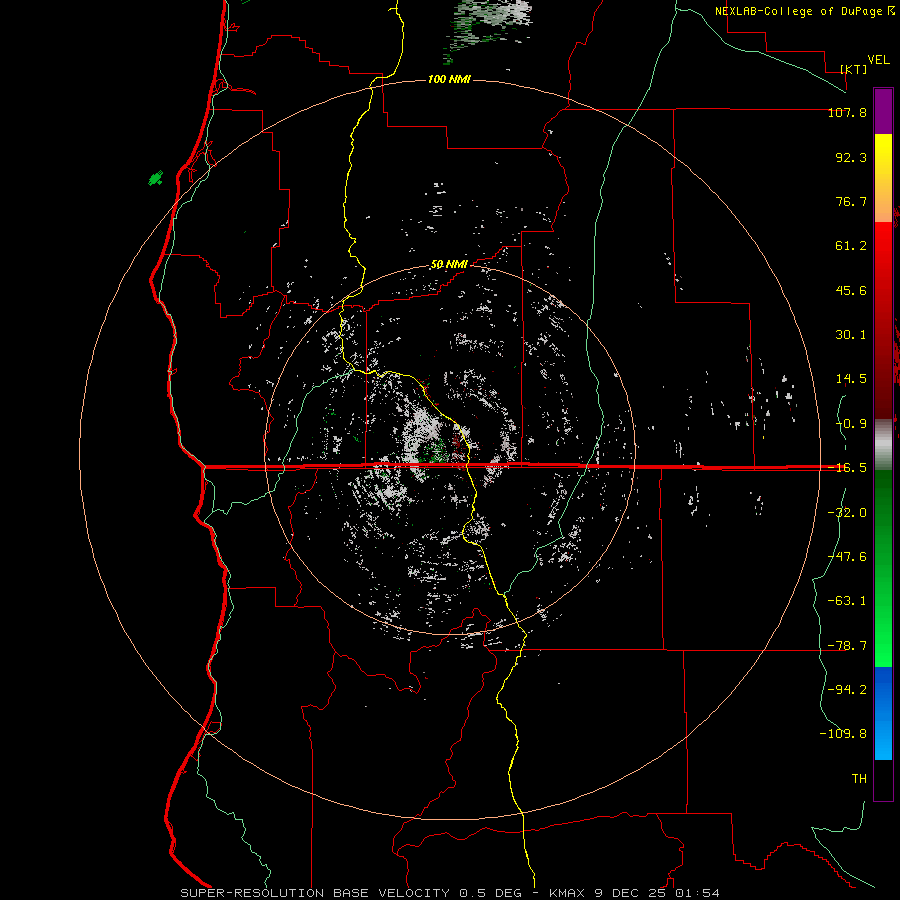The width and height of the screenshot is (900, 900).
Task: Click the 'TH' threshold label in legend
Action: coord(859,779)
